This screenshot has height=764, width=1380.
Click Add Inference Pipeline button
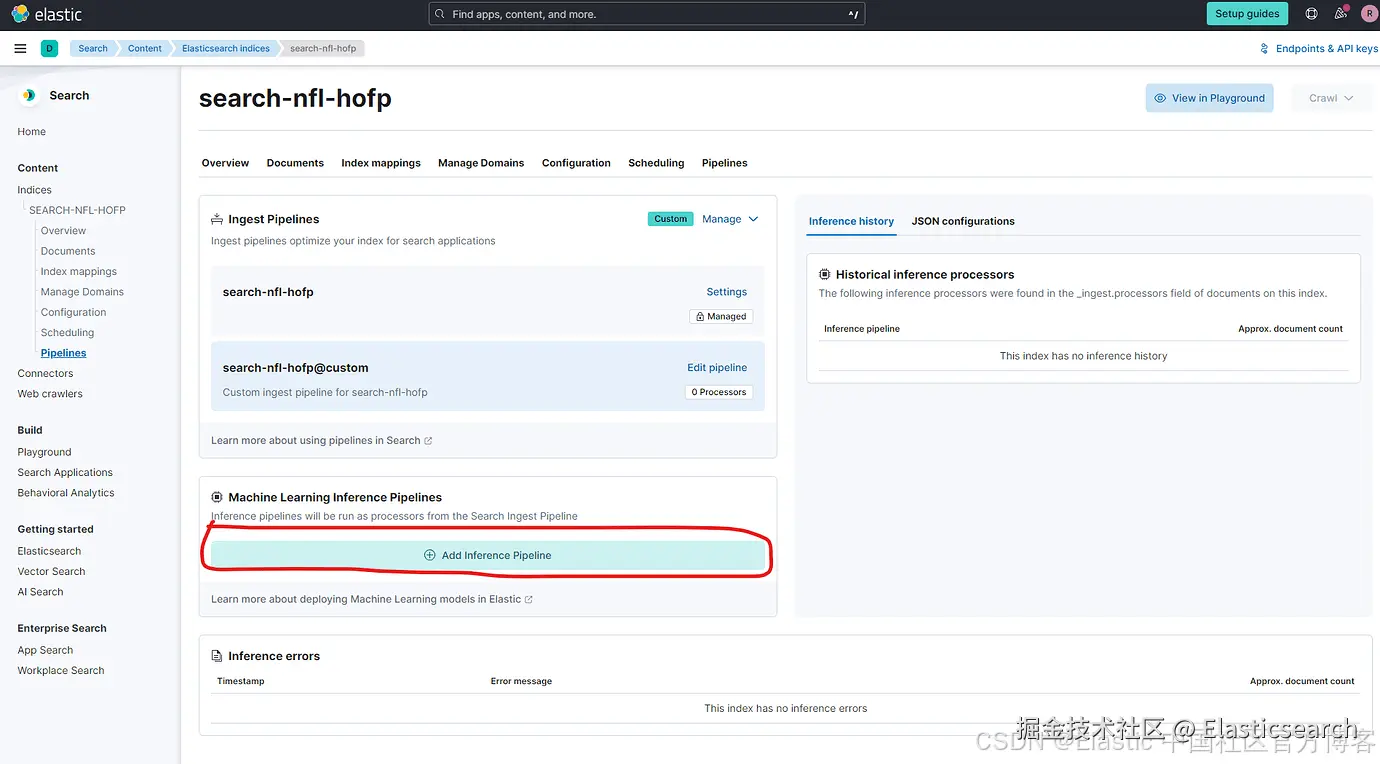point(488,555)
